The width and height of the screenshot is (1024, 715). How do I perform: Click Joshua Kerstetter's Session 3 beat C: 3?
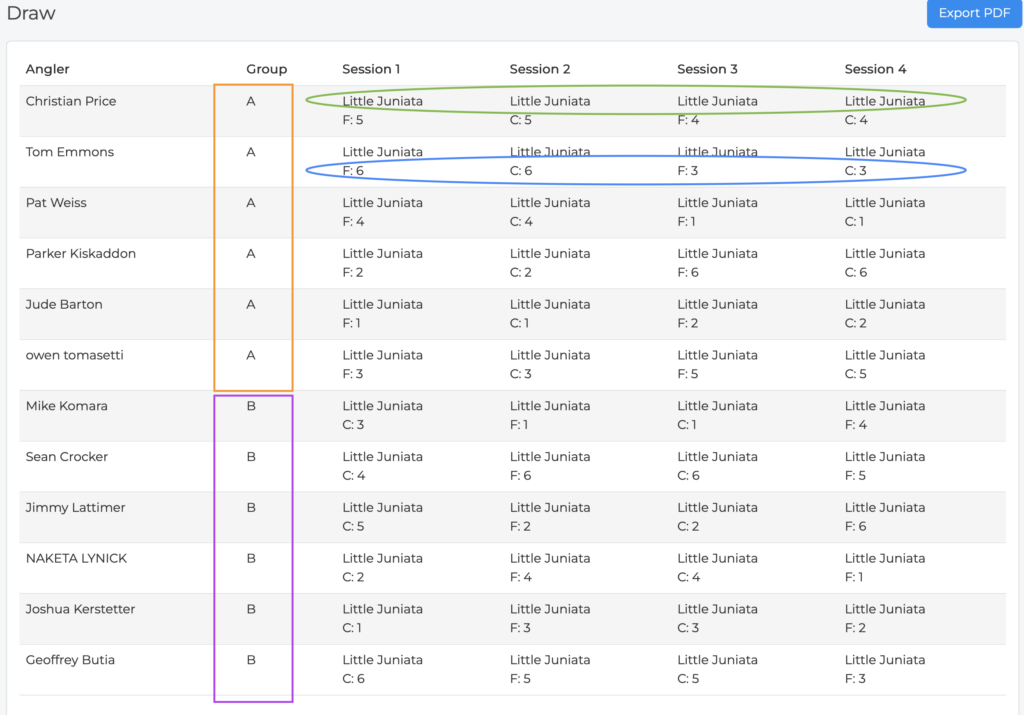[x=688, y=628]
